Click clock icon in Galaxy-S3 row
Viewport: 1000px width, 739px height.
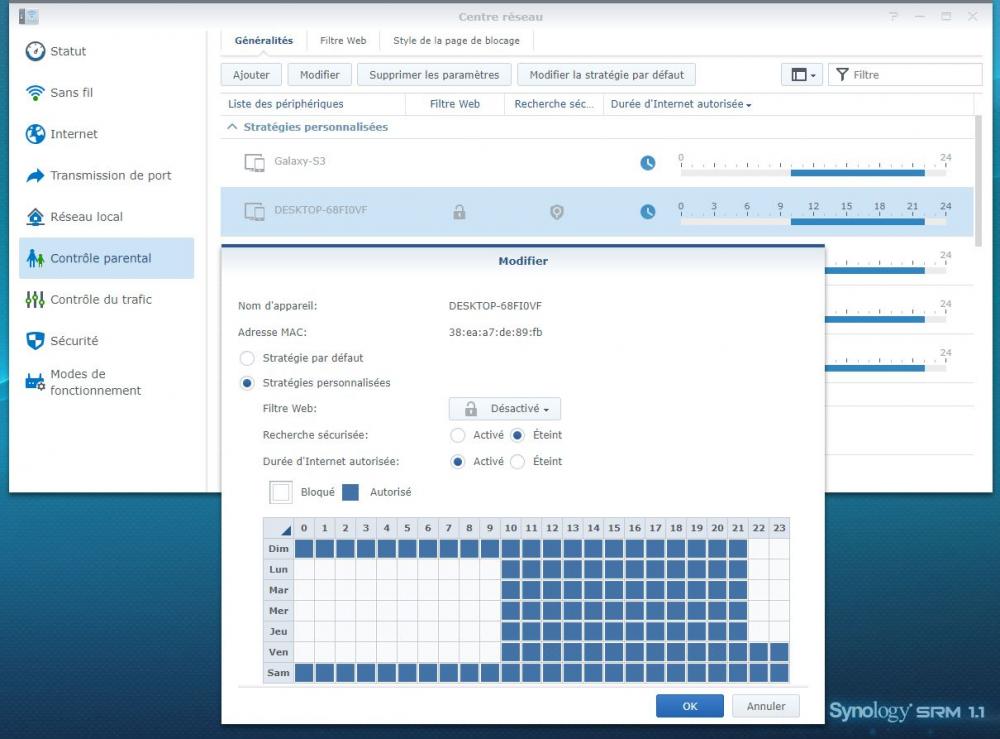[648, 163]
